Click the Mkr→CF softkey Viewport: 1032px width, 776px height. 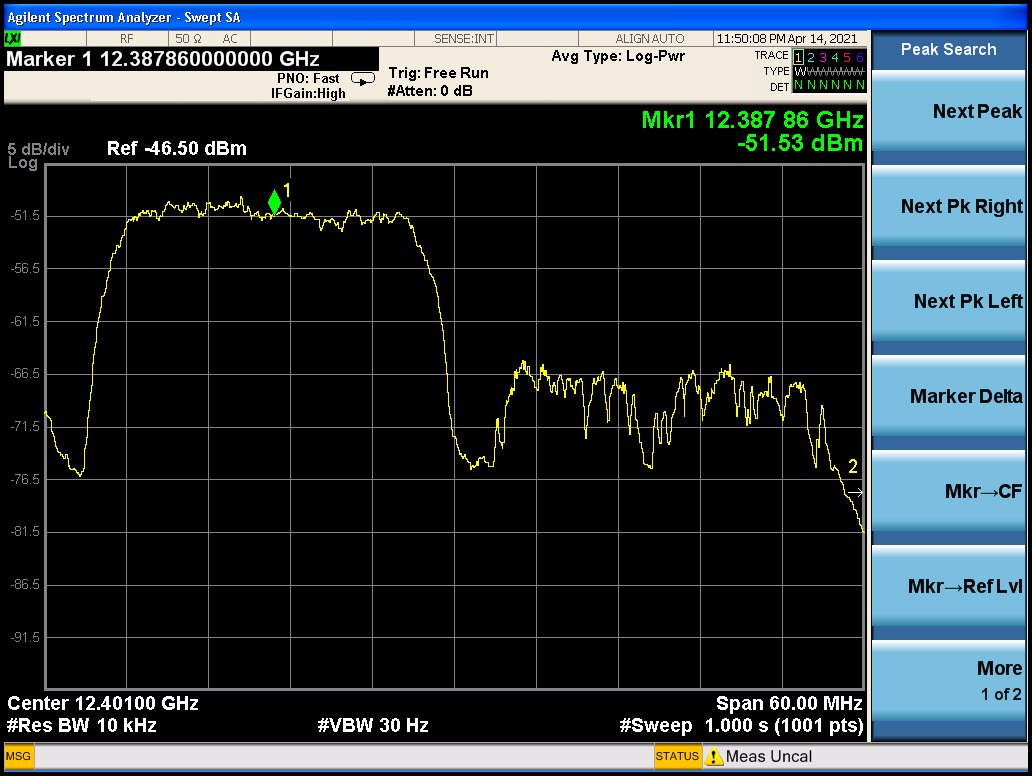948,492
